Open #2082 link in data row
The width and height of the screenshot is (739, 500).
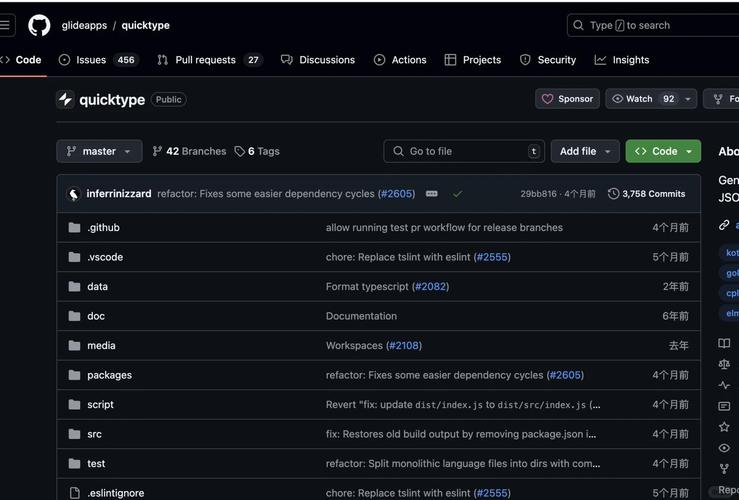point(432,287)
